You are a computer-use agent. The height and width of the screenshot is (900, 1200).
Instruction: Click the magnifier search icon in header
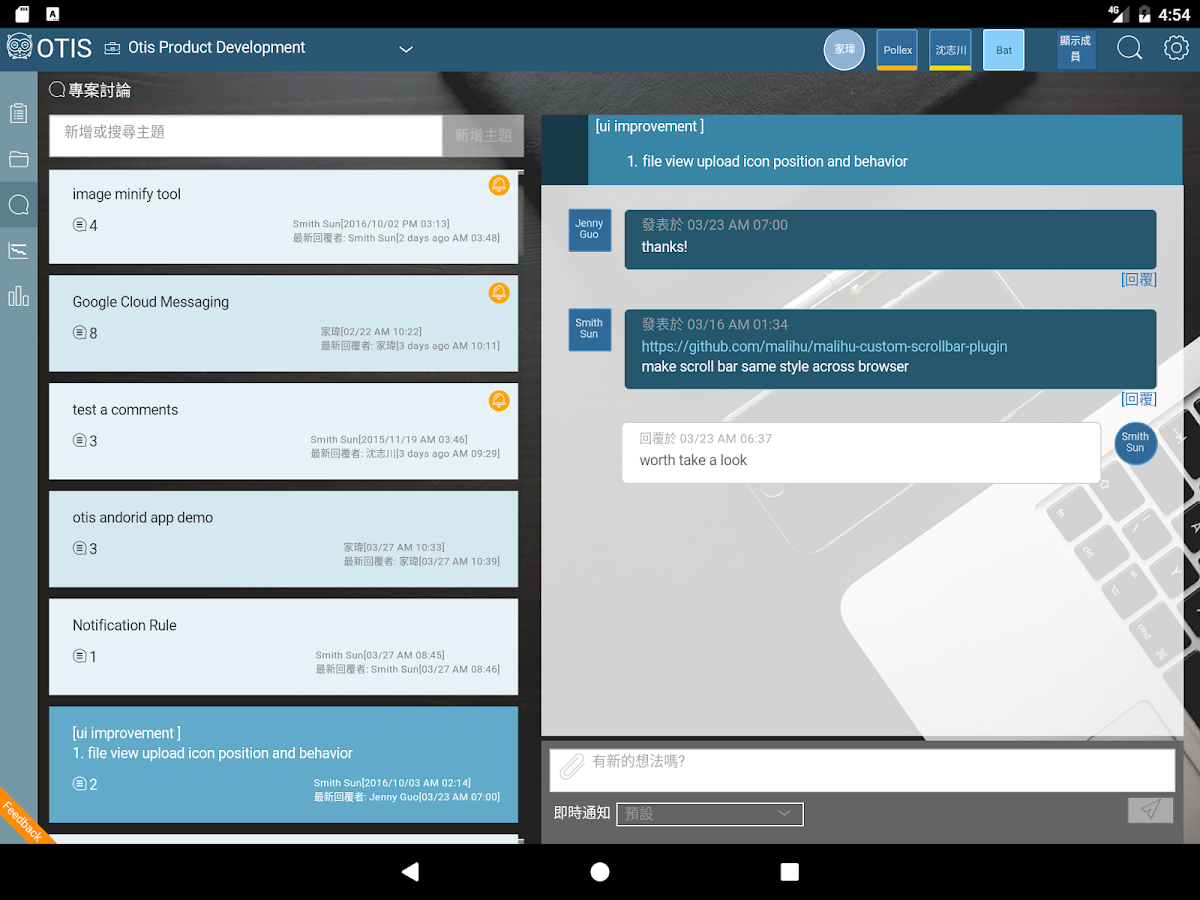coord(1129,48)
